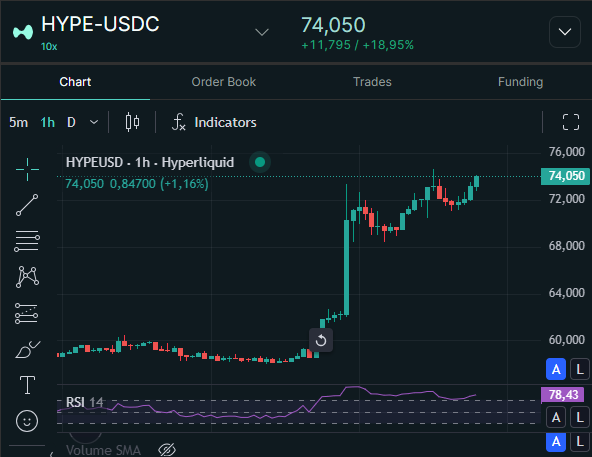592x457 pixels.
Task: Collapse the drawing toolbar arrow at bottom-left
Action: (x=51, y=454)
